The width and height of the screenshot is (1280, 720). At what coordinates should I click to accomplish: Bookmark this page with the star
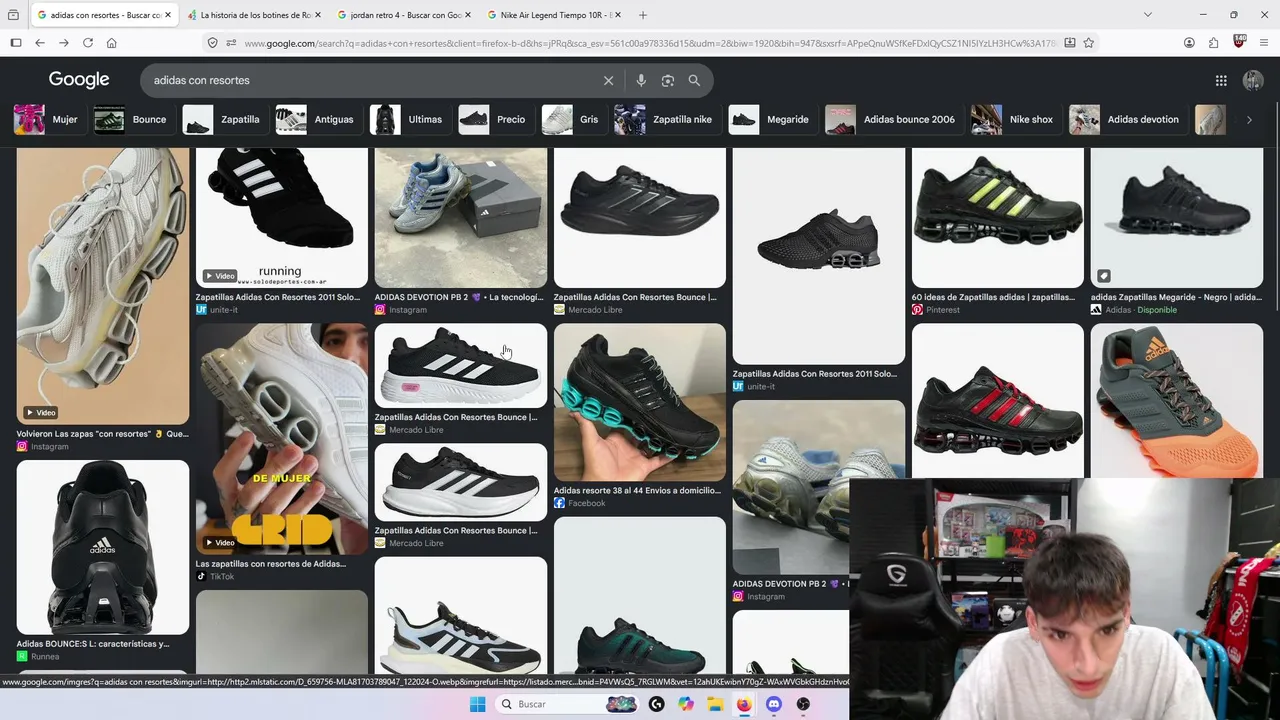click(1089, 43)
